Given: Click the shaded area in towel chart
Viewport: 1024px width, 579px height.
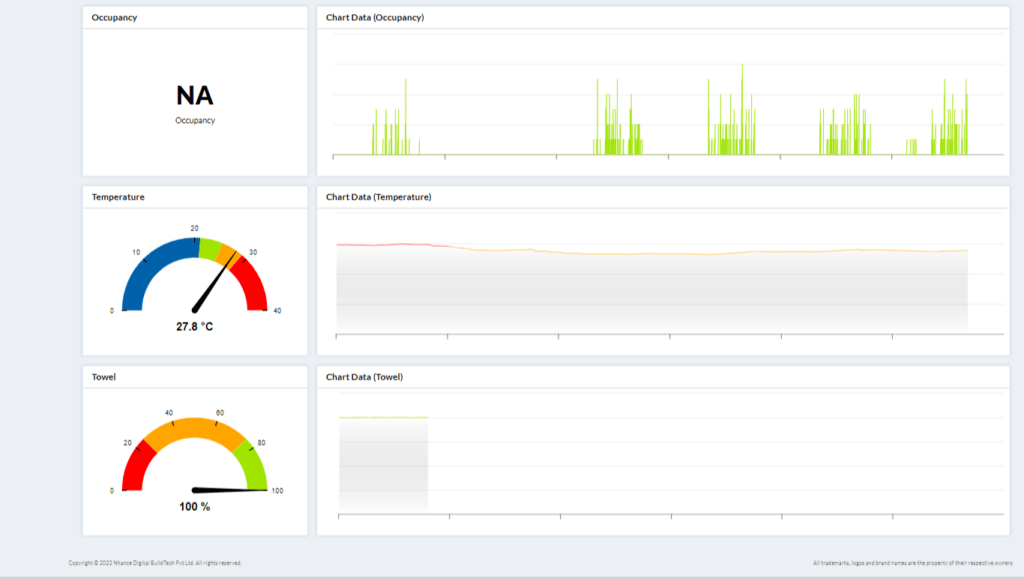Looking at the screenshot, I should point(383,465).
